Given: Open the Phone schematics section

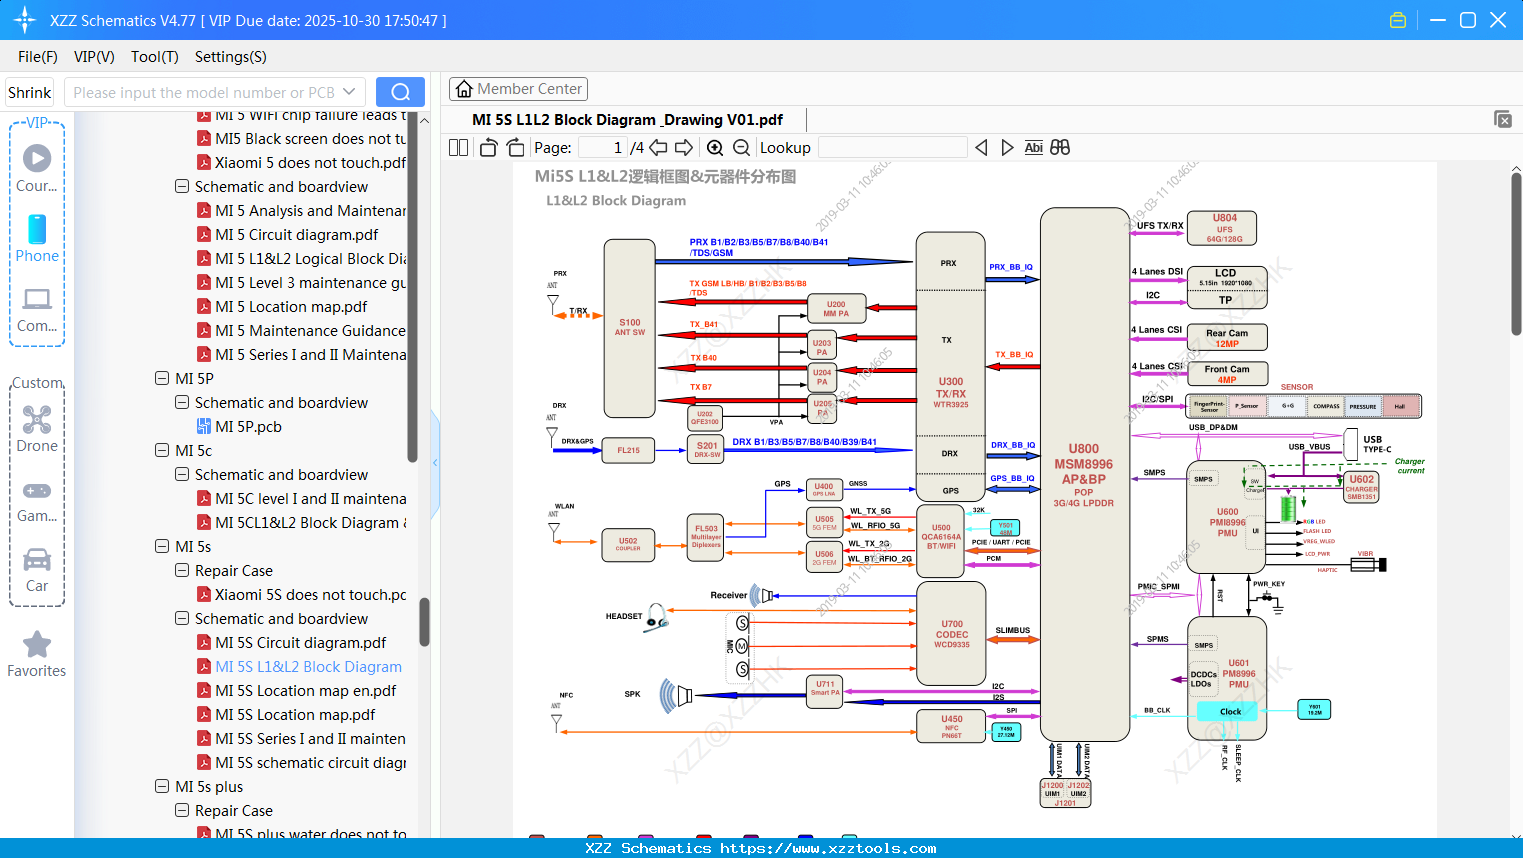Looking at the screenshot, I should coord(37,232).
